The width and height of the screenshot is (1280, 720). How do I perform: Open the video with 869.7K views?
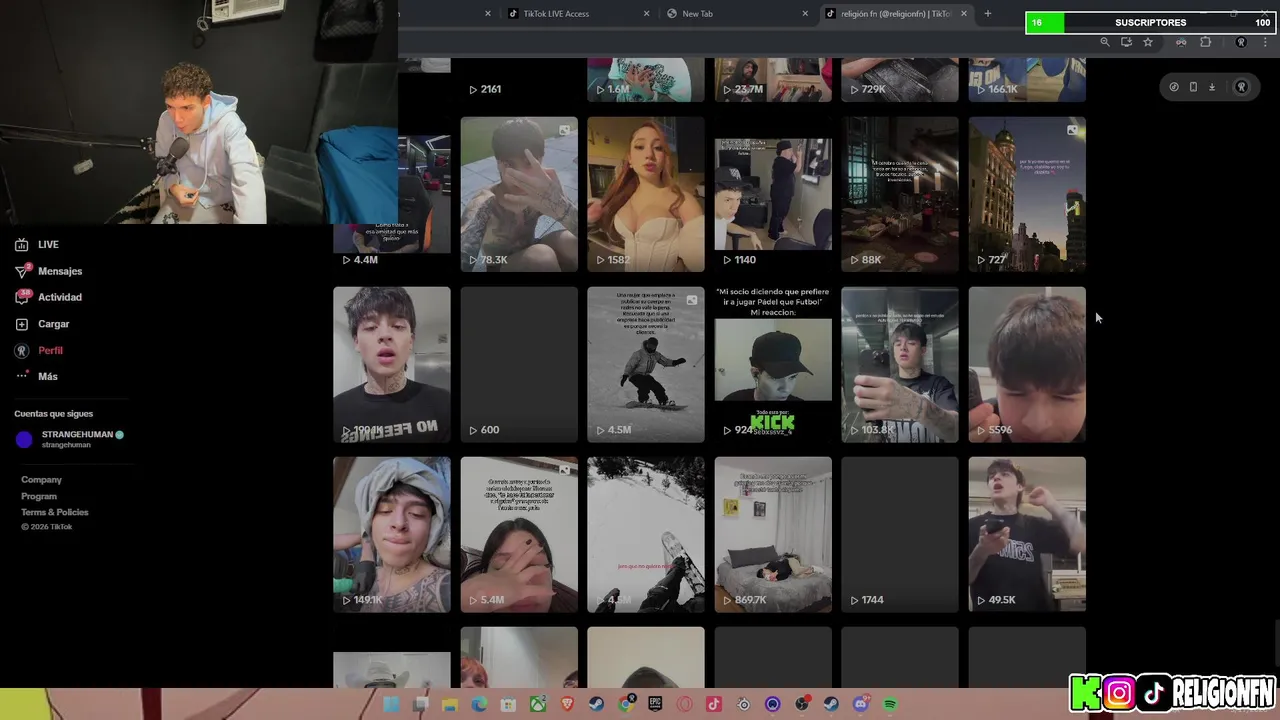pyautogui.click(x=773, y=534)
